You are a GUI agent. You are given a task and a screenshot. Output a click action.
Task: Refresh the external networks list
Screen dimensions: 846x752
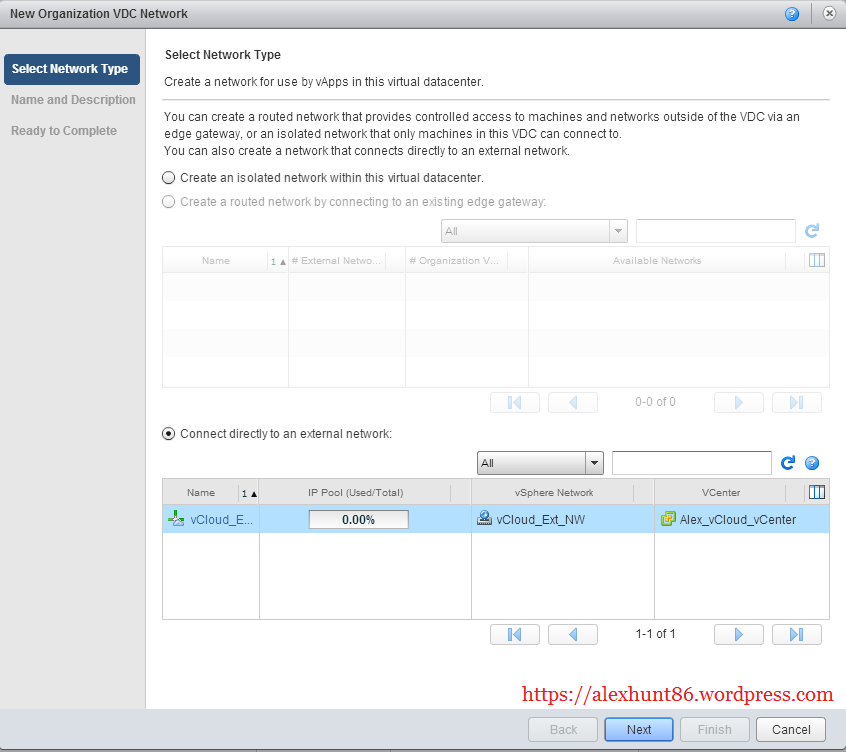(788, 463)
